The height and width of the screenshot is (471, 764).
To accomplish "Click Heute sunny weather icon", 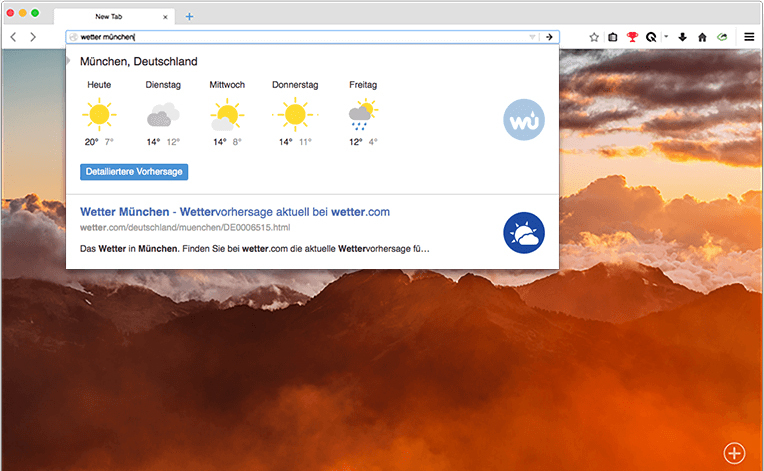I will pyautogui.click(x=99, y=114).
